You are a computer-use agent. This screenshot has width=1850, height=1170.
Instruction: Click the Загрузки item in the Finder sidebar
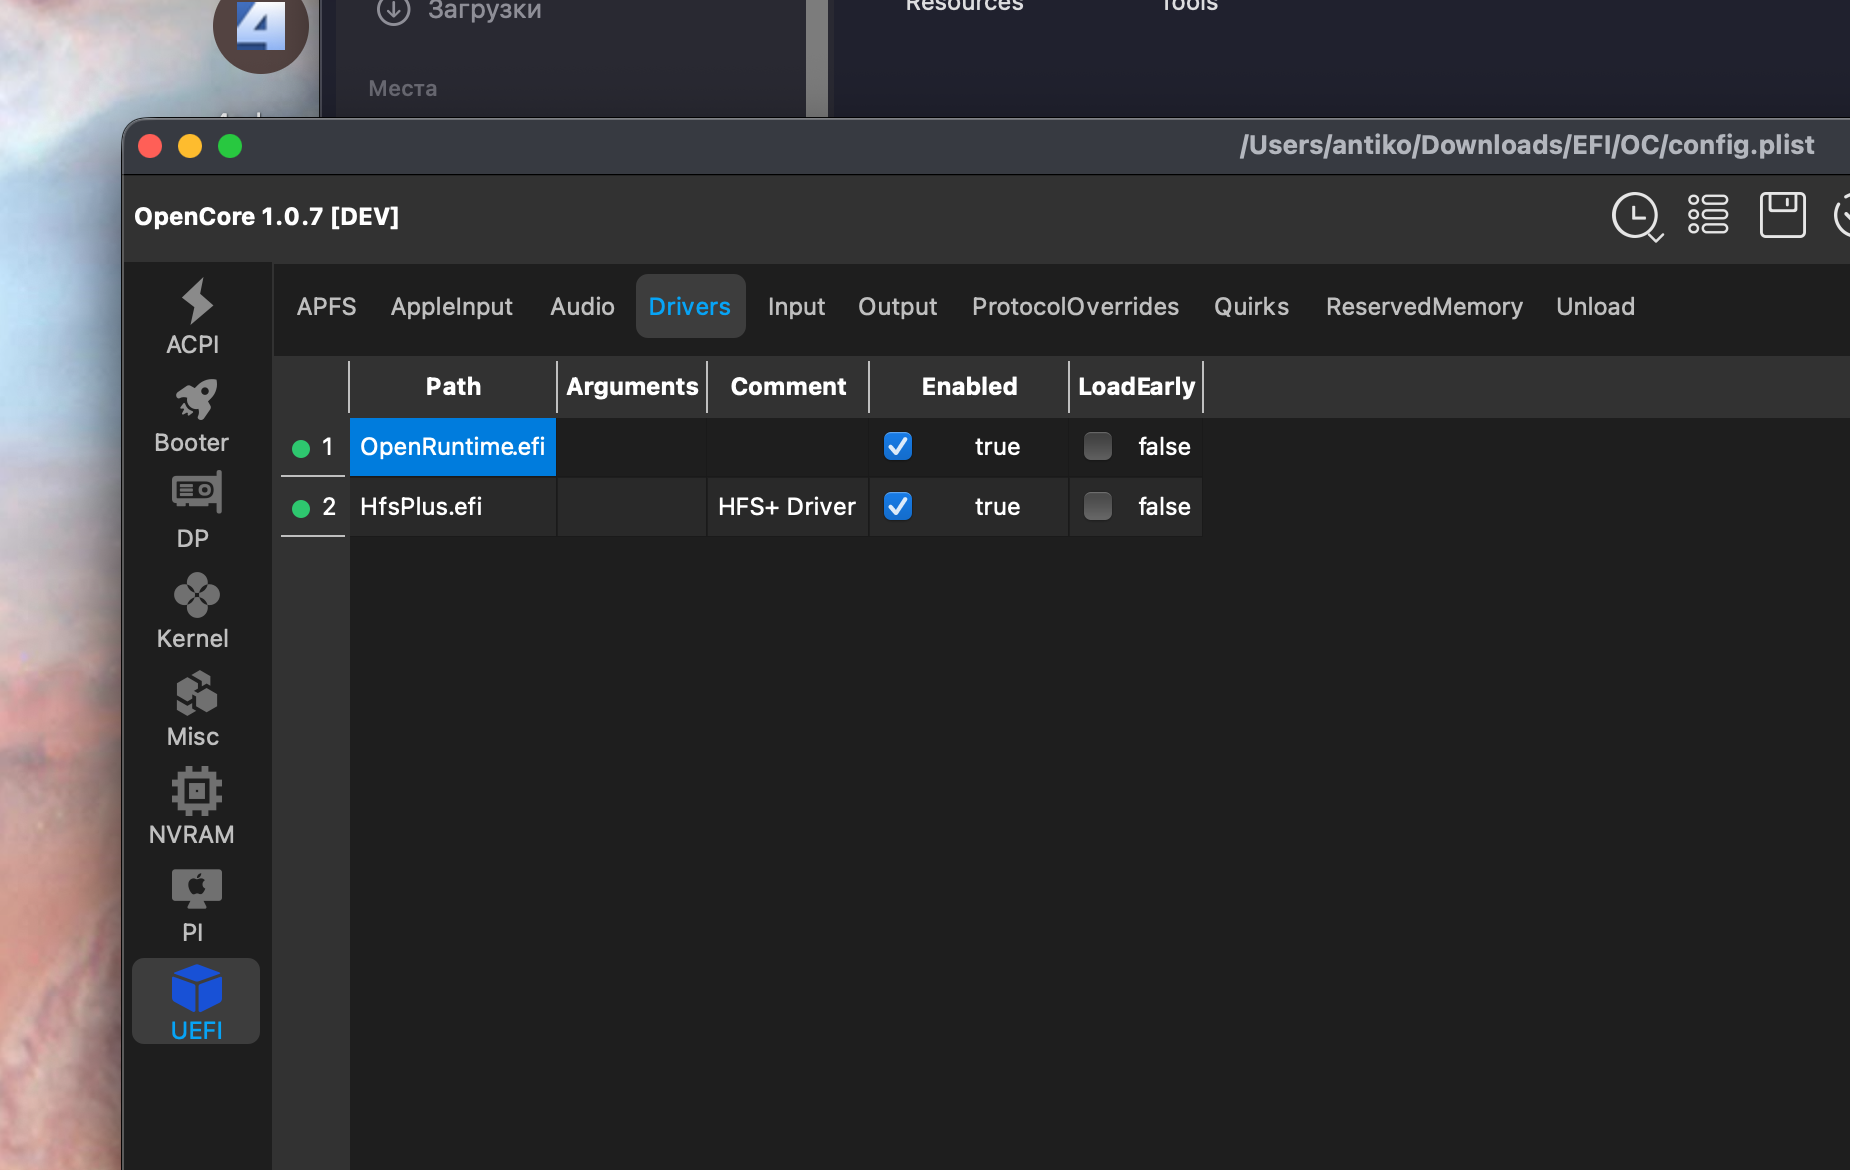485,11
